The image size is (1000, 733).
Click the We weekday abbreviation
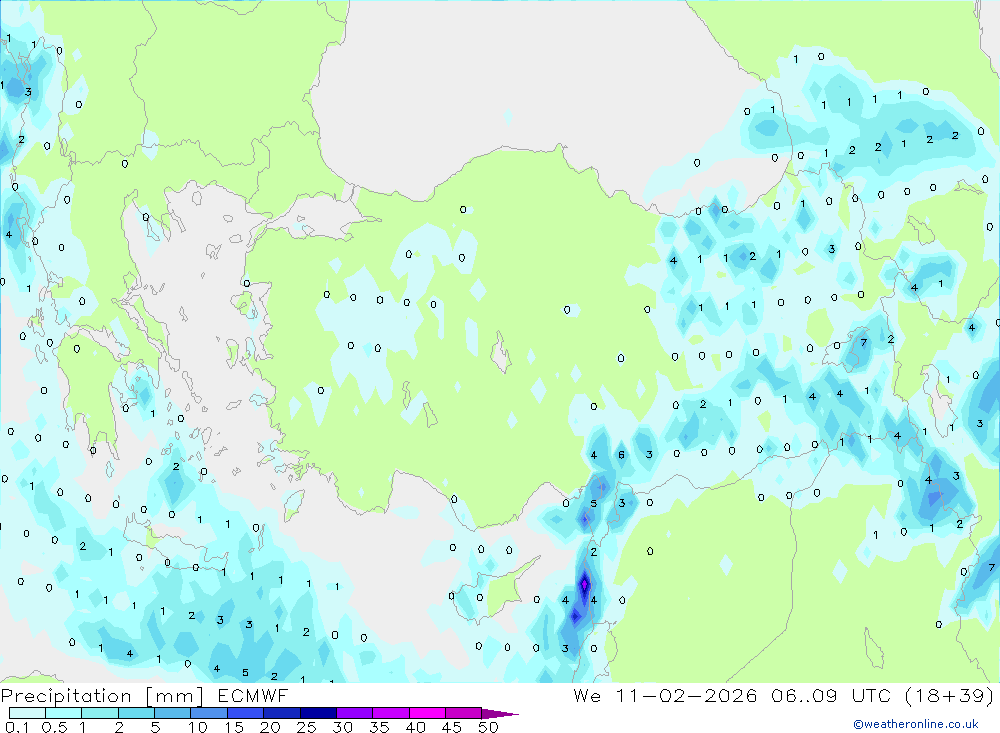[587, 695]
